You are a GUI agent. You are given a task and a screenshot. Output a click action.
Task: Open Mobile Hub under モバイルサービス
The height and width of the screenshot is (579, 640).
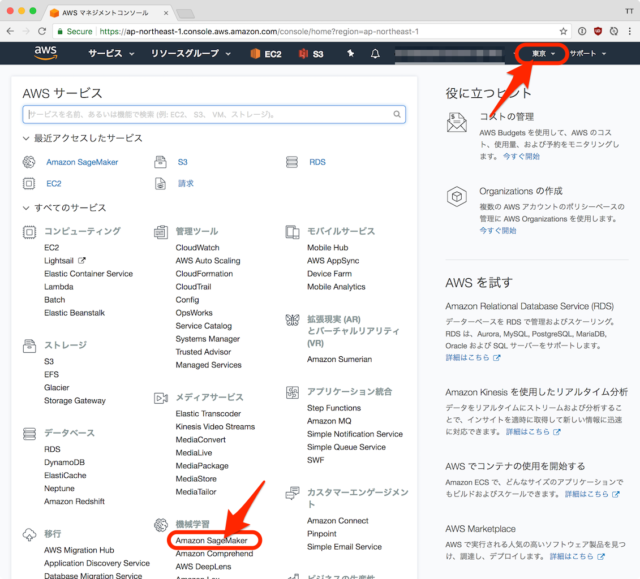[x=328, y=248]
